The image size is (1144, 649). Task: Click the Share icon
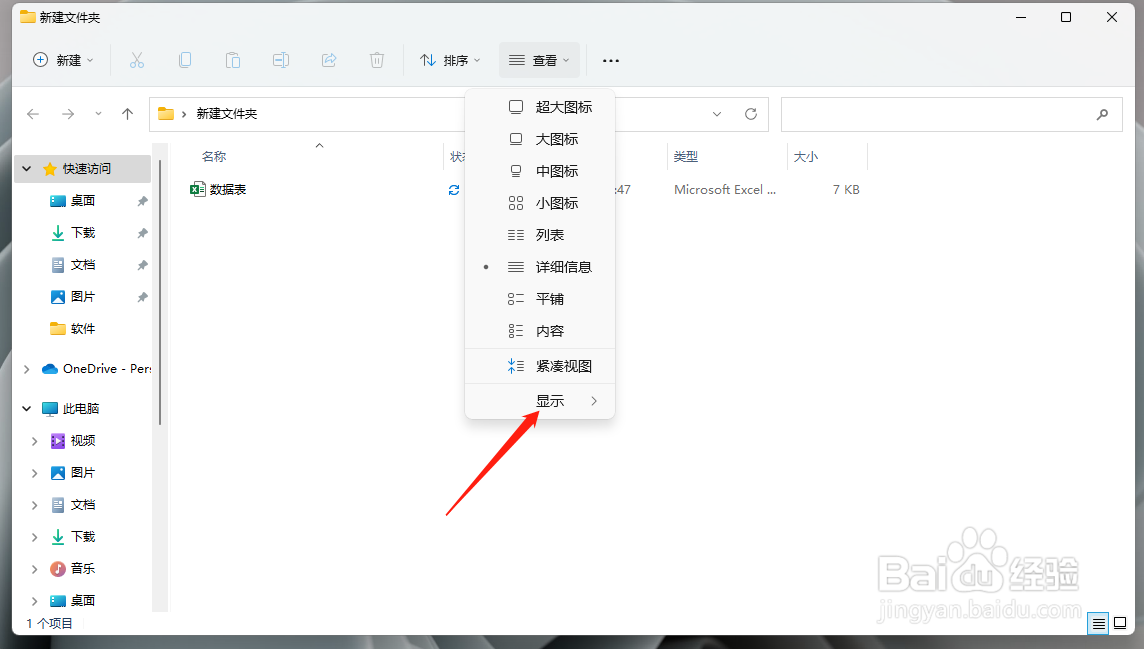[x=329, y=60]
